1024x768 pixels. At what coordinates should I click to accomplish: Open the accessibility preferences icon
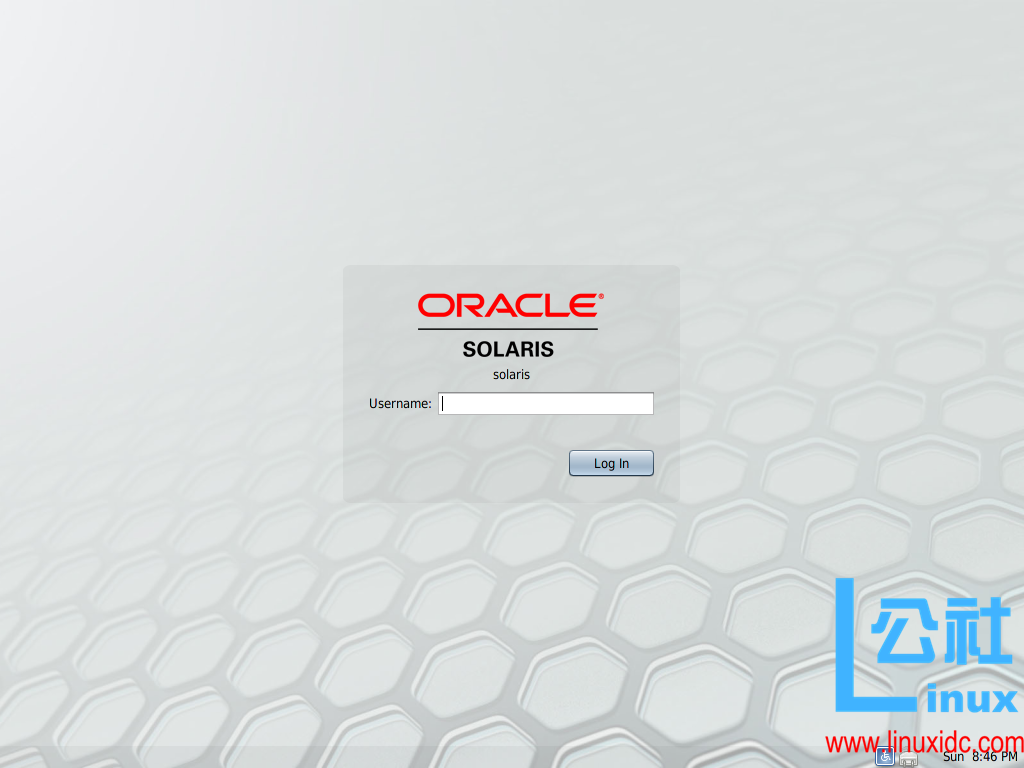[x=884, y=757]
